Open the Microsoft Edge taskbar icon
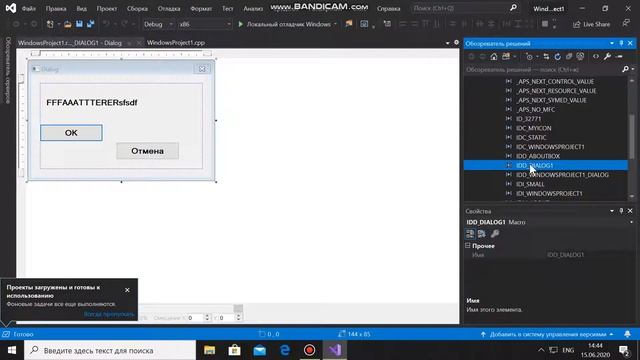 (284, 350)
